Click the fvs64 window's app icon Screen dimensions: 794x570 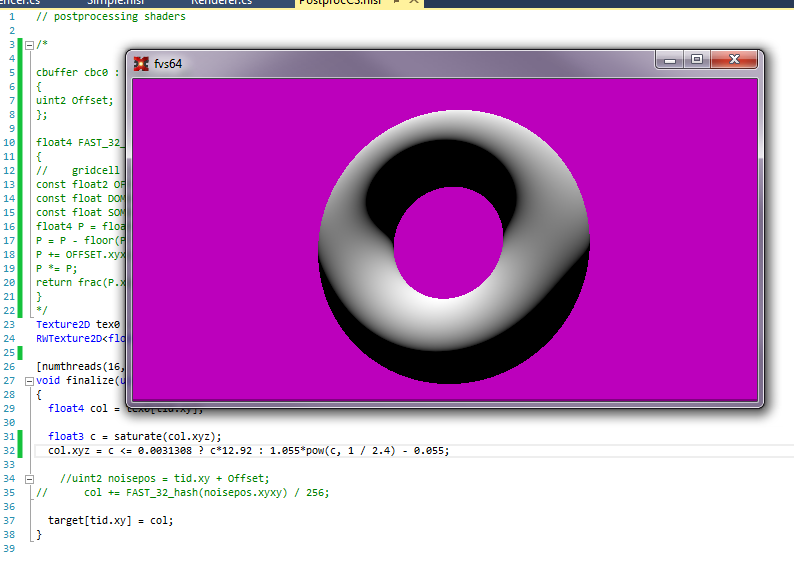click(141, 64)
